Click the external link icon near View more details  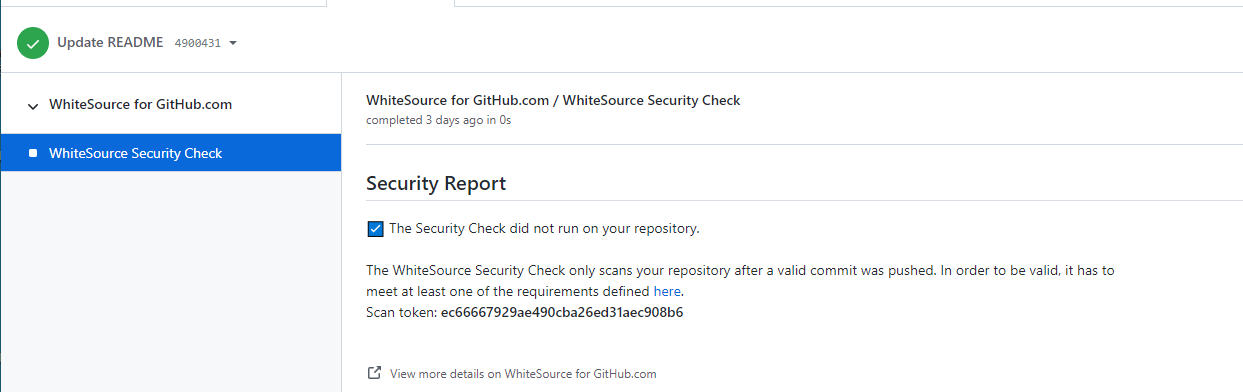375,373
